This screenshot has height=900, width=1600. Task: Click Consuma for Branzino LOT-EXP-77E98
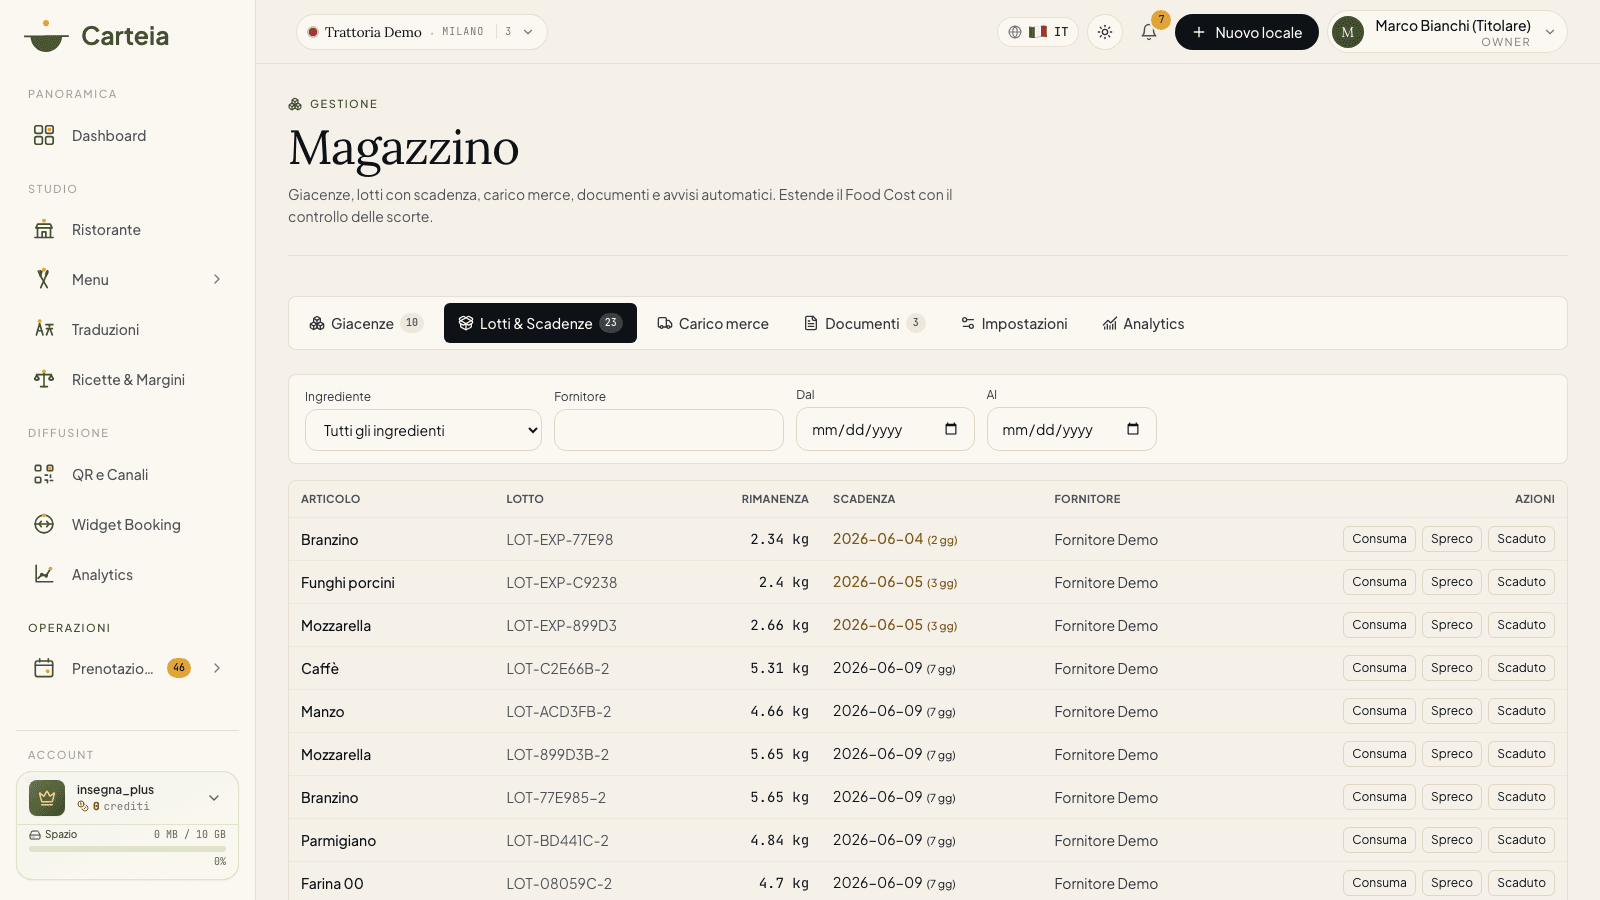tap(1379, 539)
